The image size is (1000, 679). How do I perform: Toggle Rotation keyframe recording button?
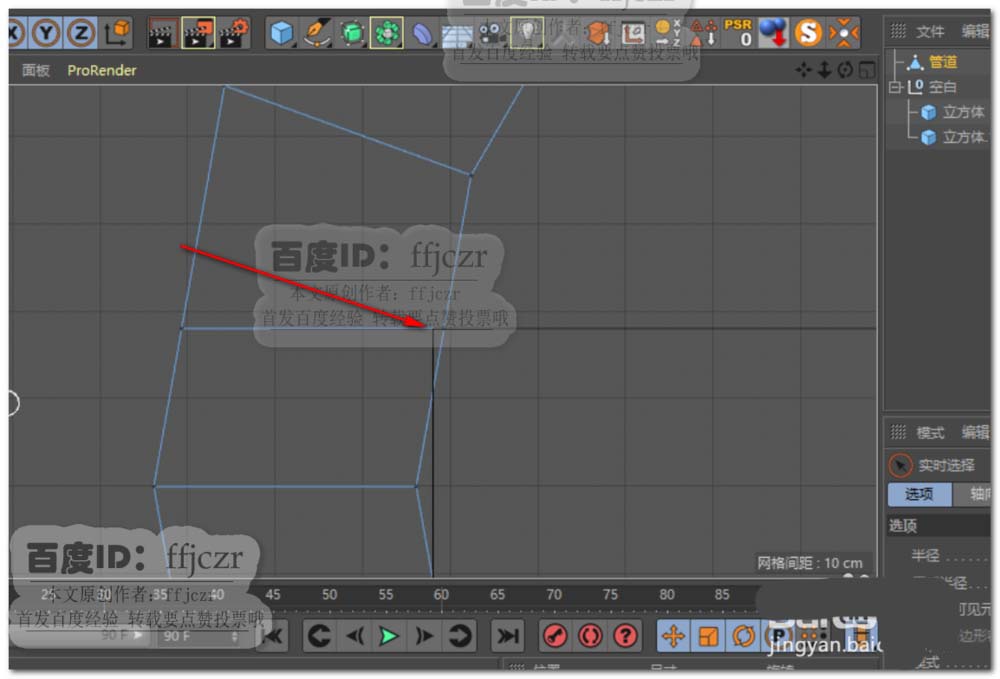[x=744, y=636]
